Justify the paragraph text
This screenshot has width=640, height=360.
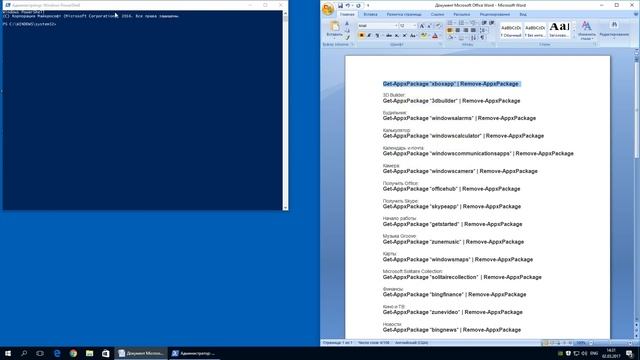473,30
